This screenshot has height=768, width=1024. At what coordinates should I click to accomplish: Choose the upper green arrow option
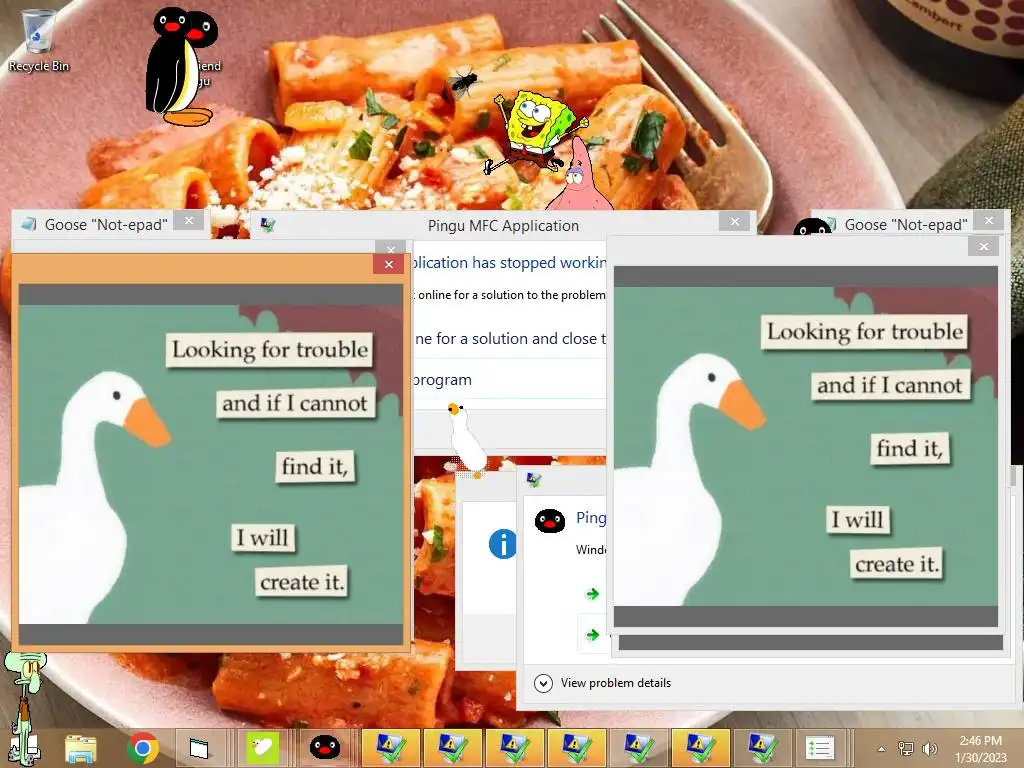[x=592, y=594]
